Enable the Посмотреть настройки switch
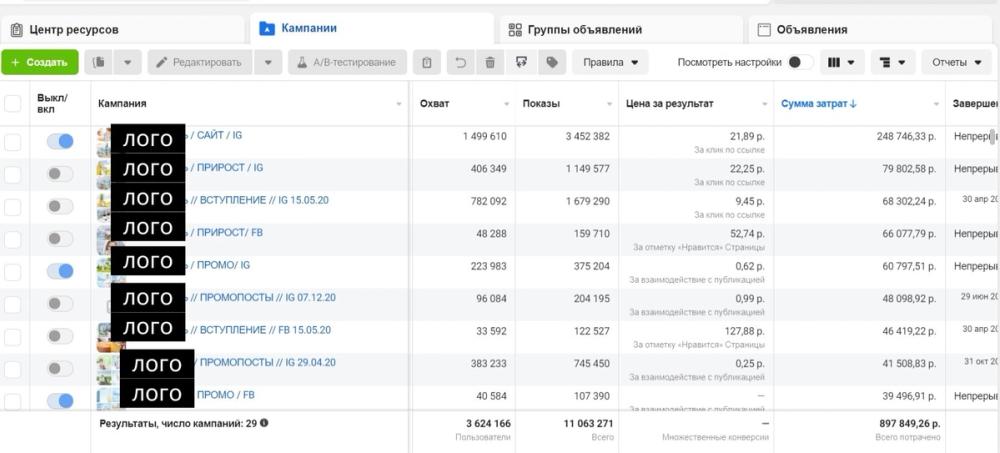Image resolution: width=1000 pixels, height=453 pixels. click(800, 63)
